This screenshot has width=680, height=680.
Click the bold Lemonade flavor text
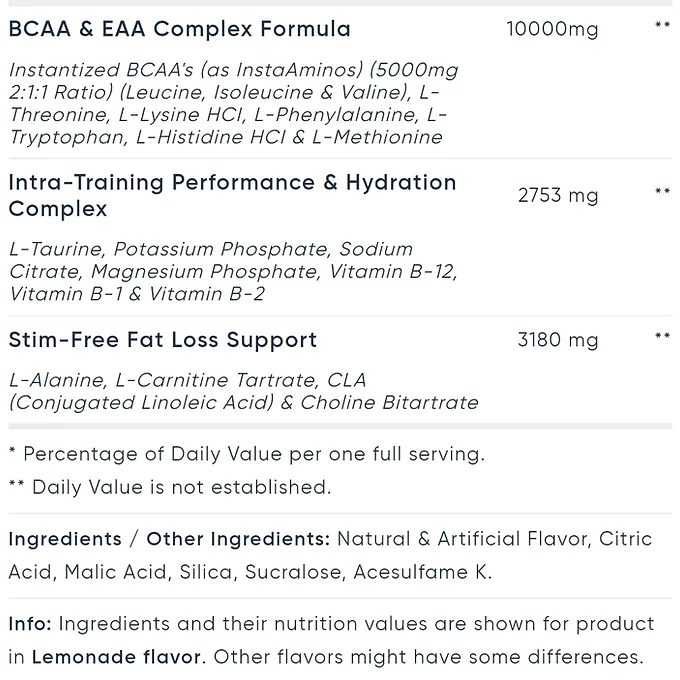tap(118, 657)
